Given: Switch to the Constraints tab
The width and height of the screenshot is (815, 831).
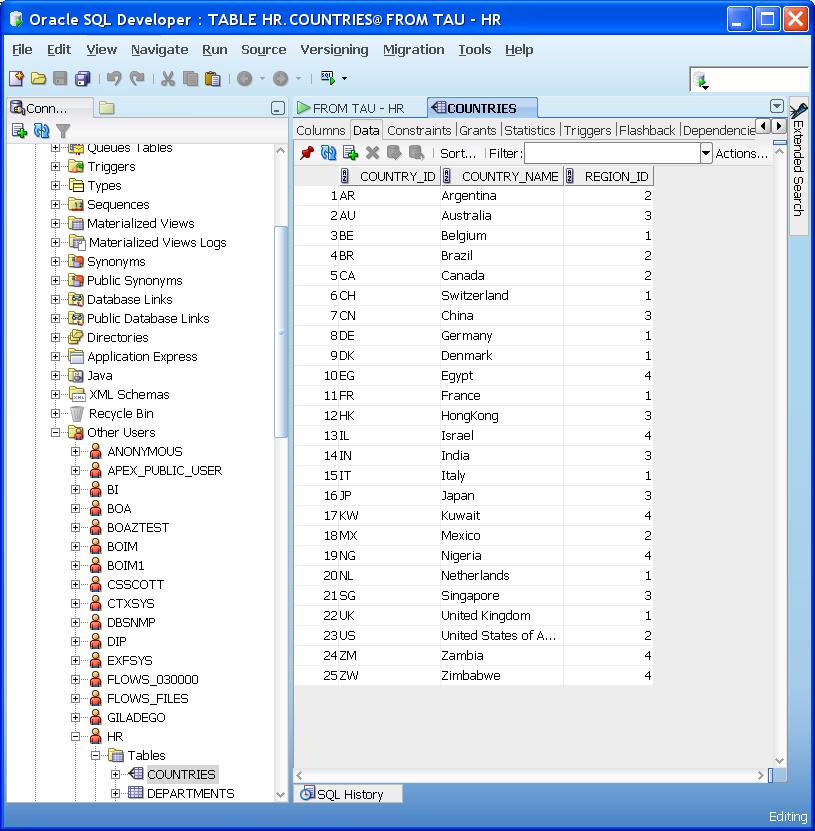Looking at the screenshot, I should click(419, 130).
